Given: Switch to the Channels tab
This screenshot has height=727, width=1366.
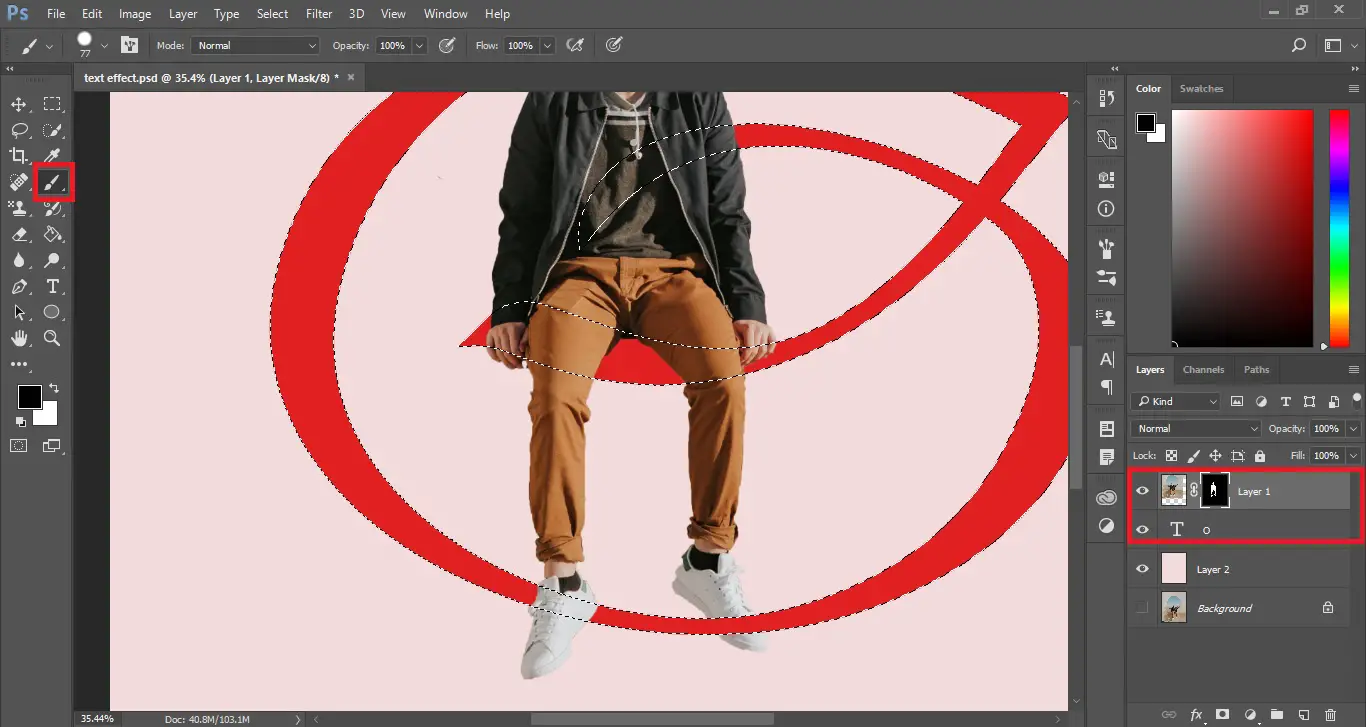Looking at the screenshot, I should 1203,369.
